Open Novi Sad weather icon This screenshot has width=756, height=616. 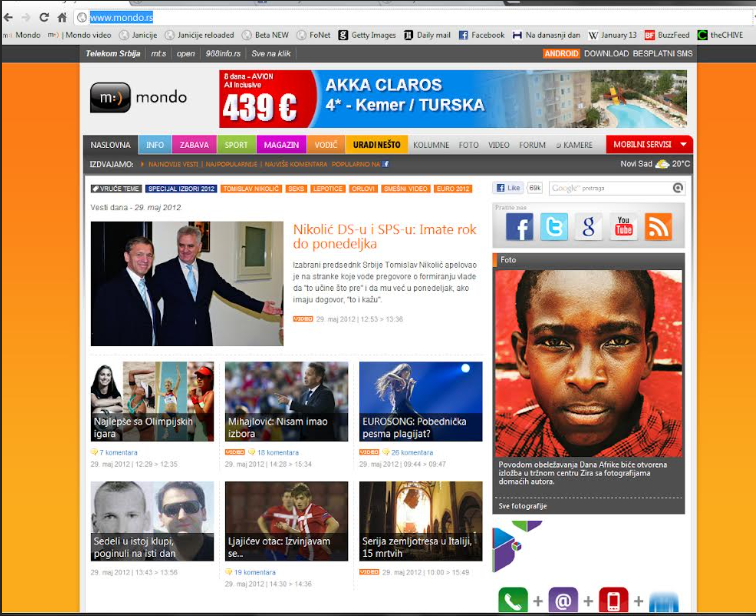[662, 164]
